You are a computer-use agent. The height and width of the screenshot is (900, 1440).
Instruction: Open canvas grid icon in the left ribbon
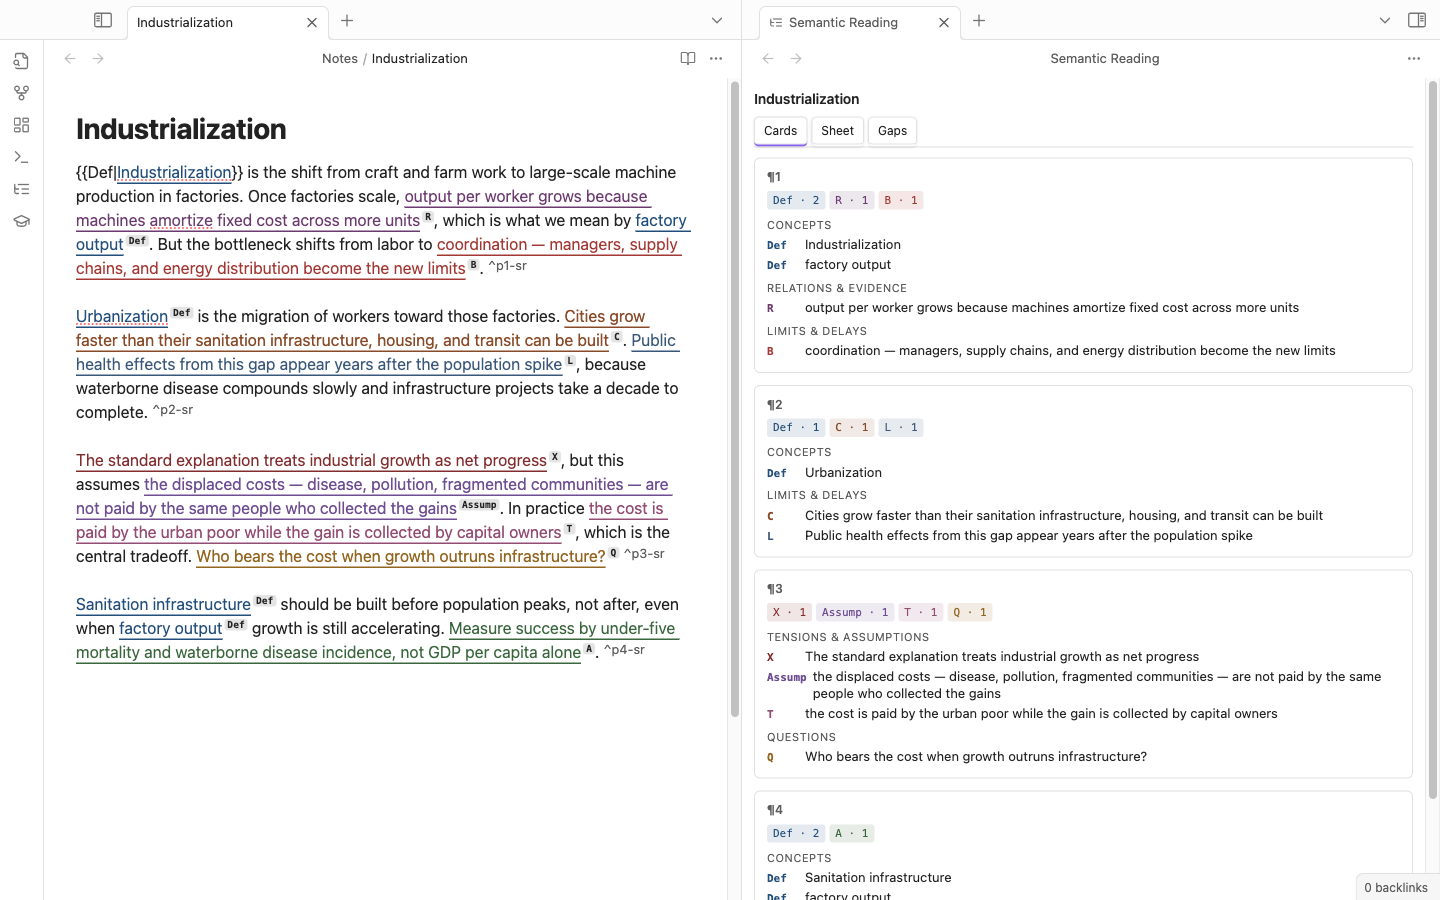coord(21,125)
